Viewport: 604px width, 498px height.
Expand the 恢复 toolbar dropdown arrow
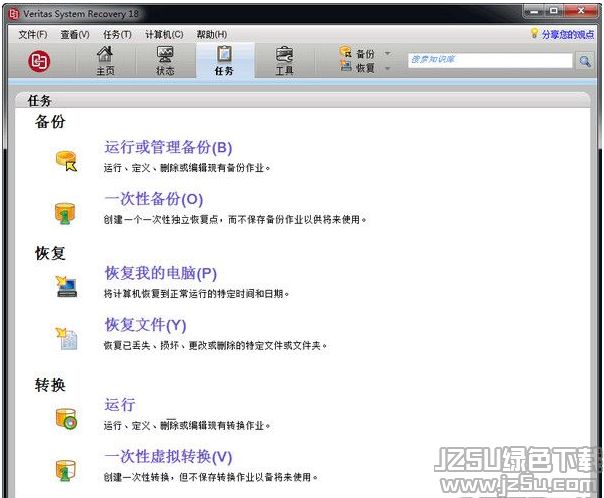click(x=388, y=68)
